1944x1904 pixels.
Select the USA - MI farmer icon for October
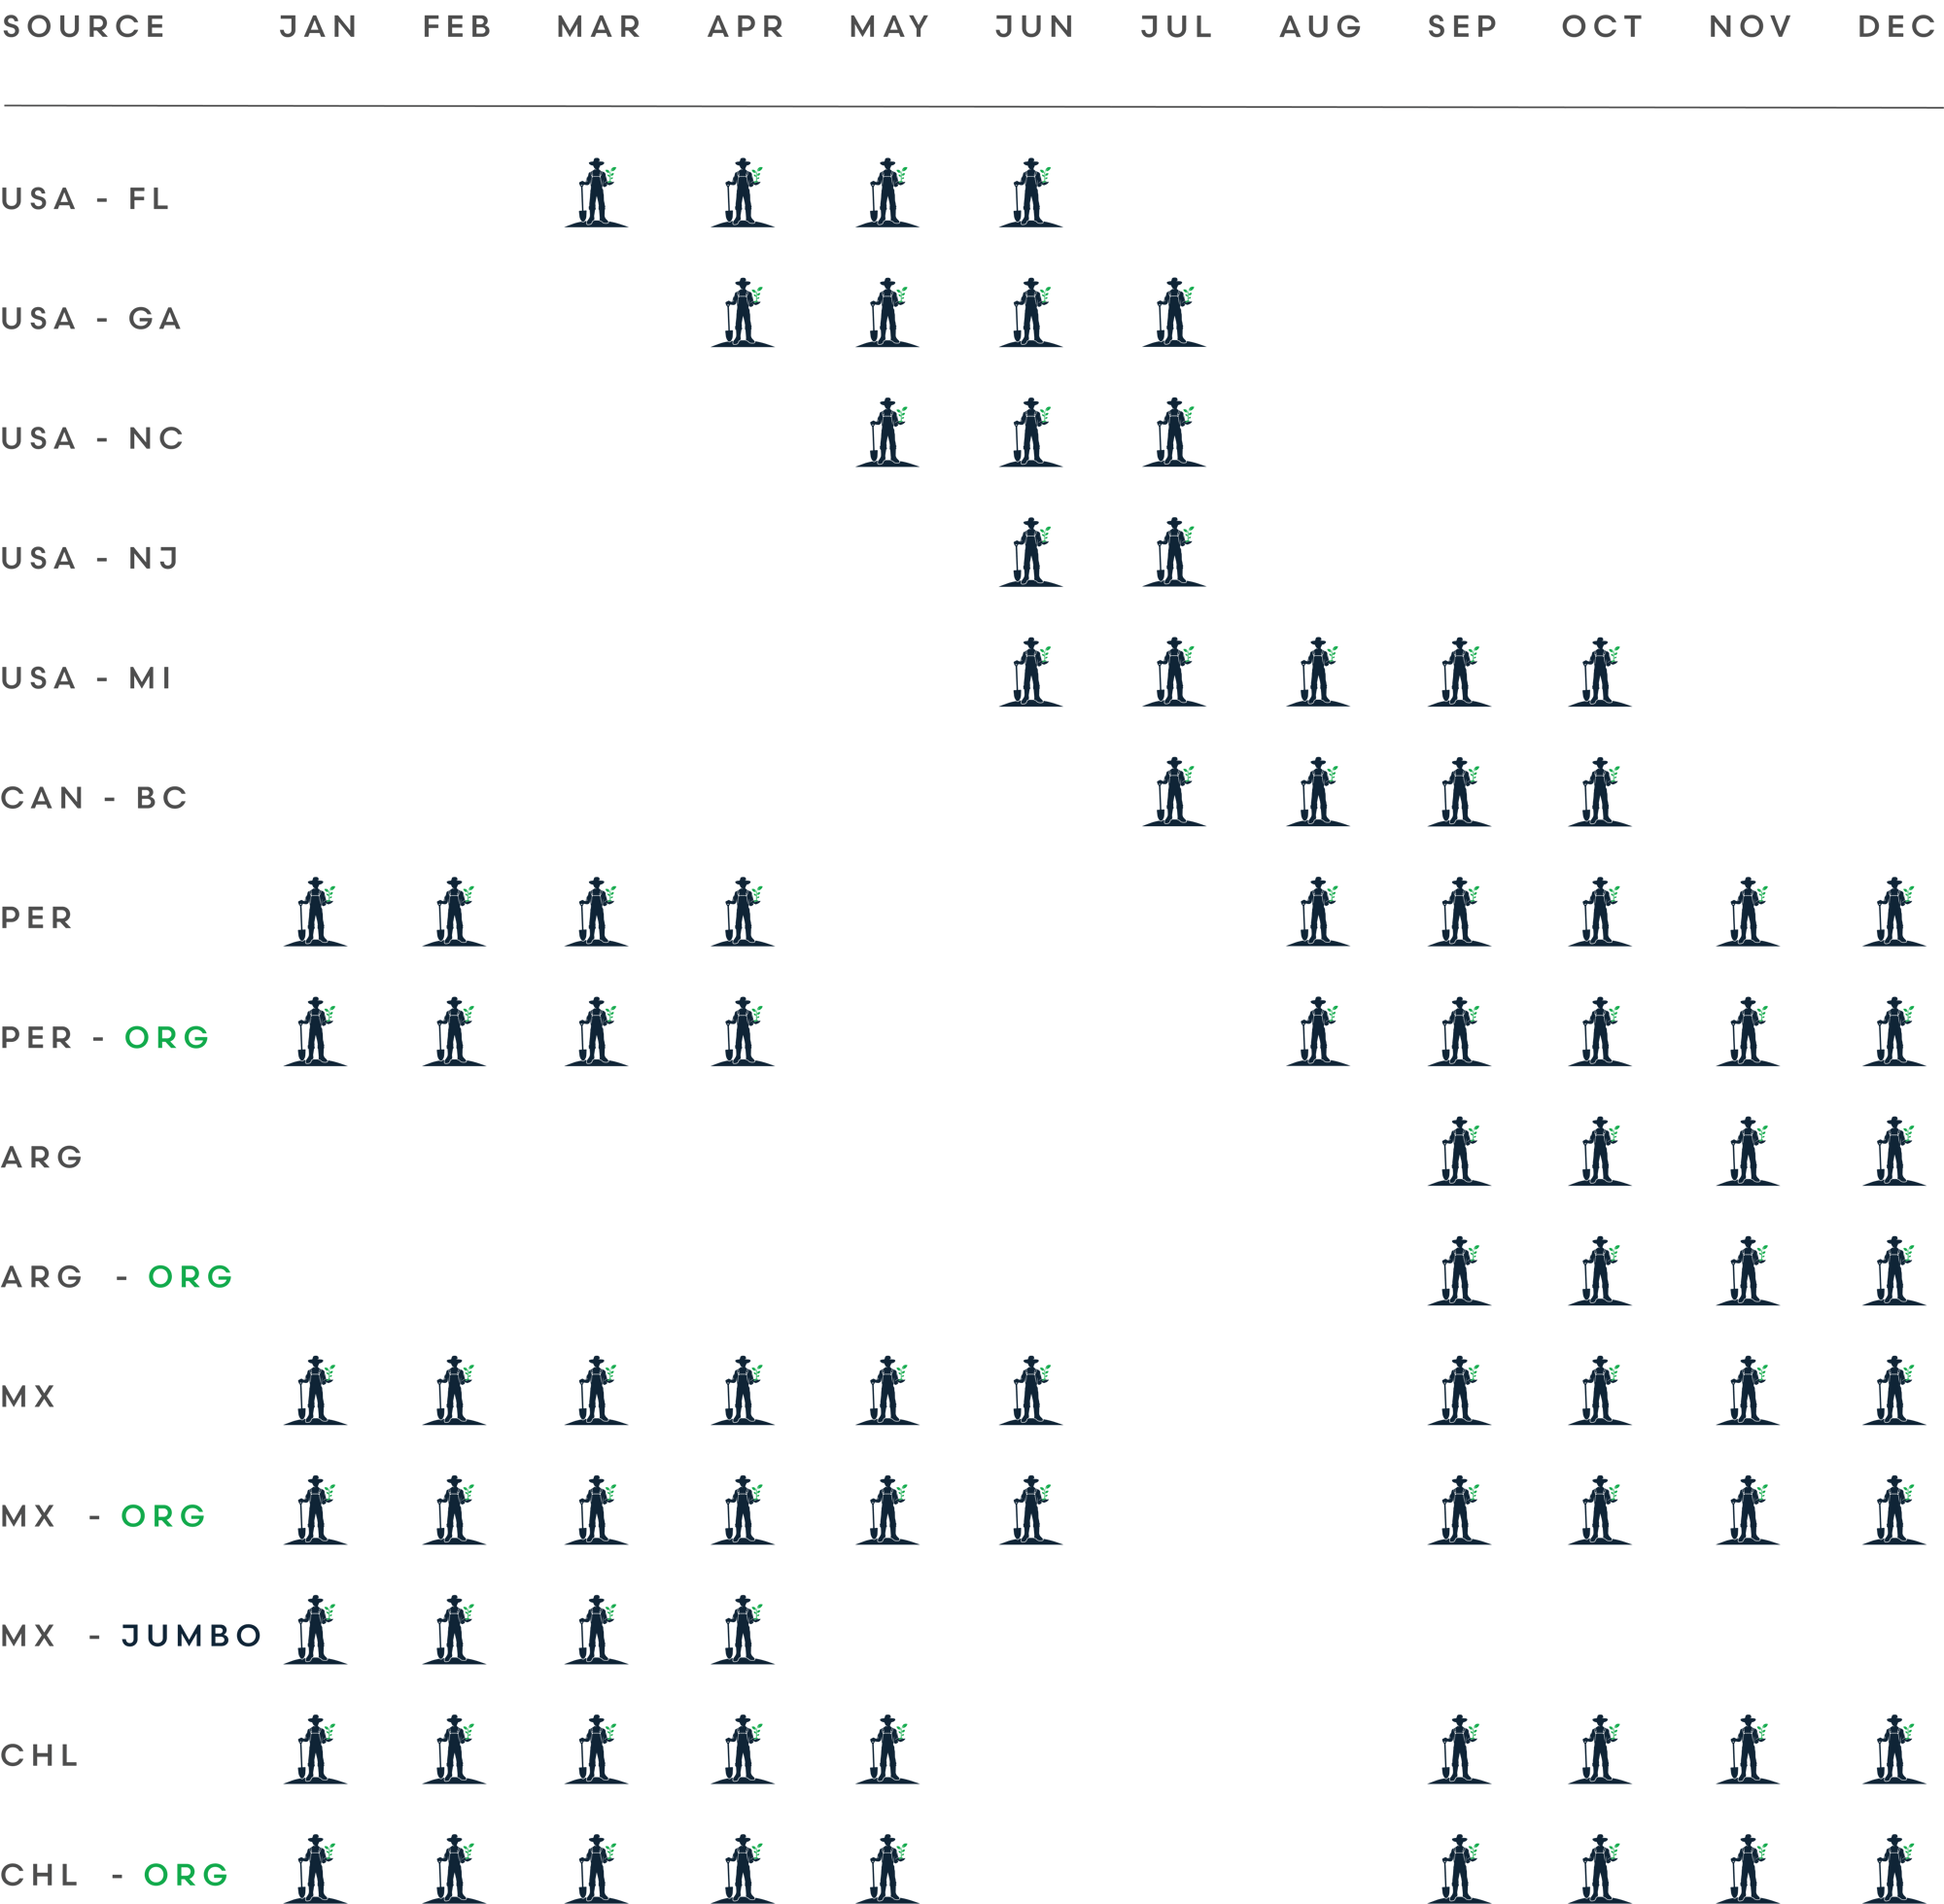(x=1599, y=673)
